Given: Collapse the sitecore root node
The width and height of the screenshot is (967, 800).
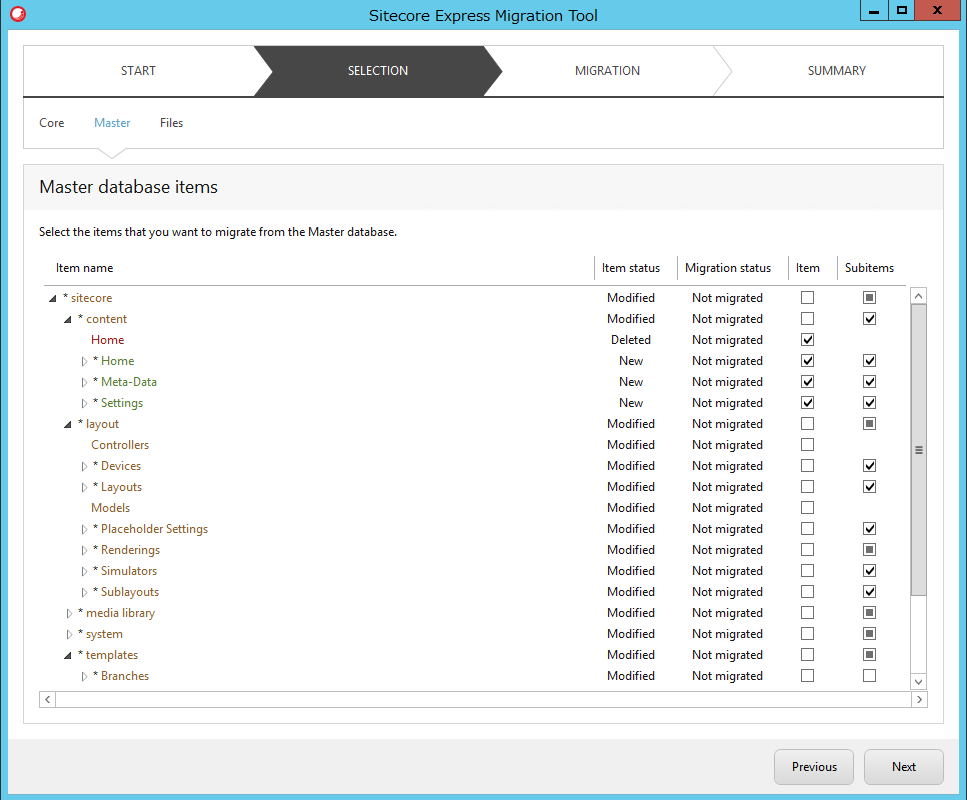Looking at the screenshot, I should tap(53, 299).
